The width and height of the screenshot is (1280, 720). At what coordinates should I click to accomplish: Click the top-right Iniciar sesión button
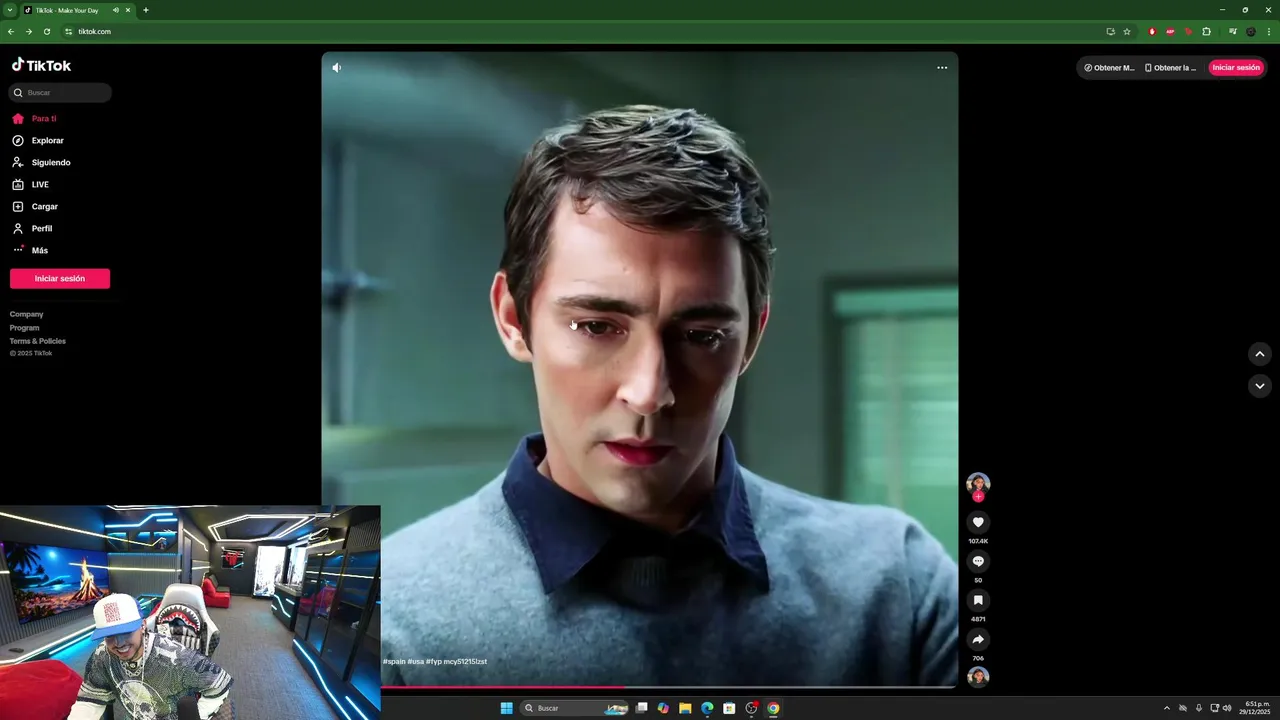1236,68
